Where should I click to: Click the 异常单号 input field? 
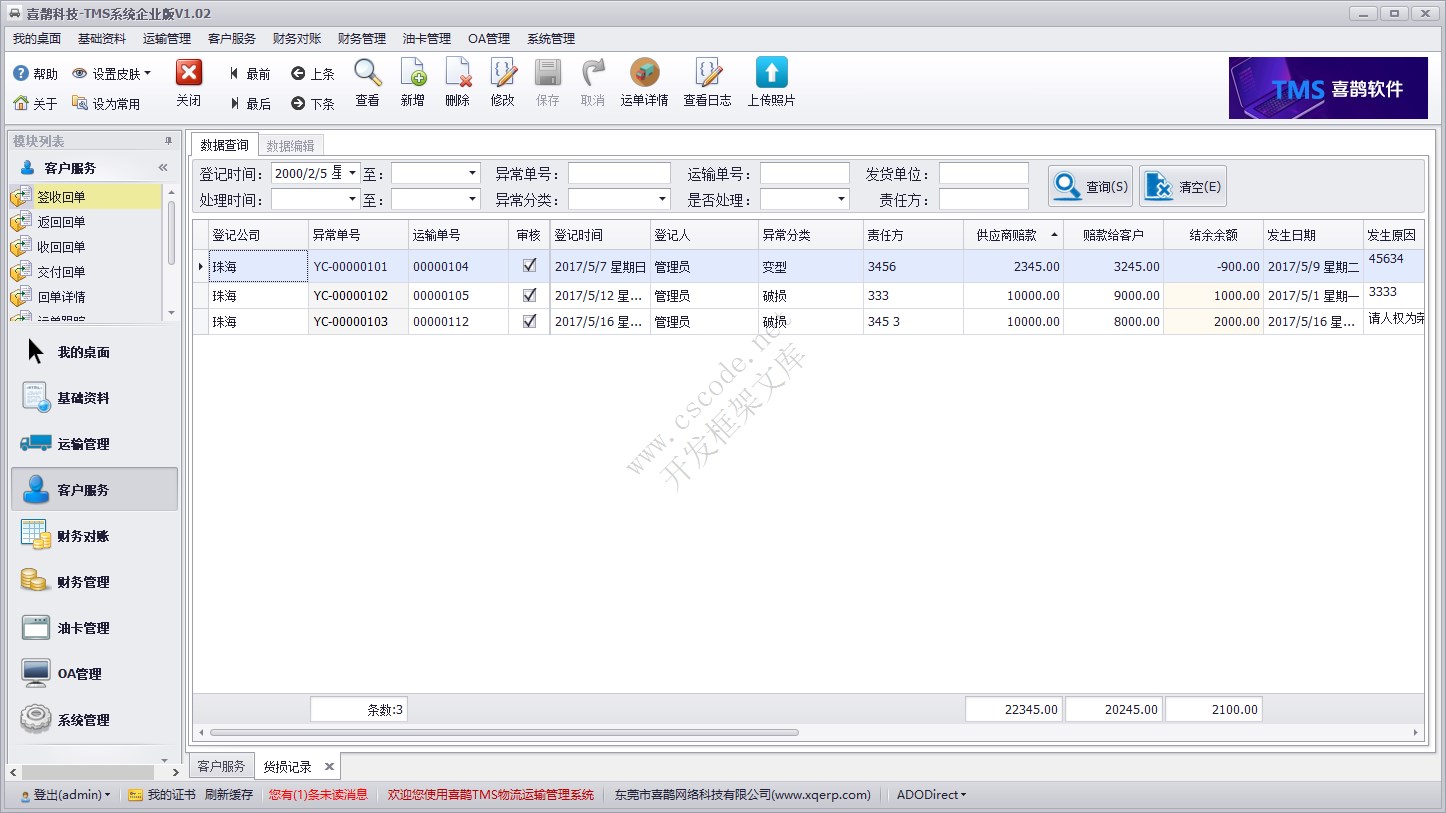pos(619,173)
